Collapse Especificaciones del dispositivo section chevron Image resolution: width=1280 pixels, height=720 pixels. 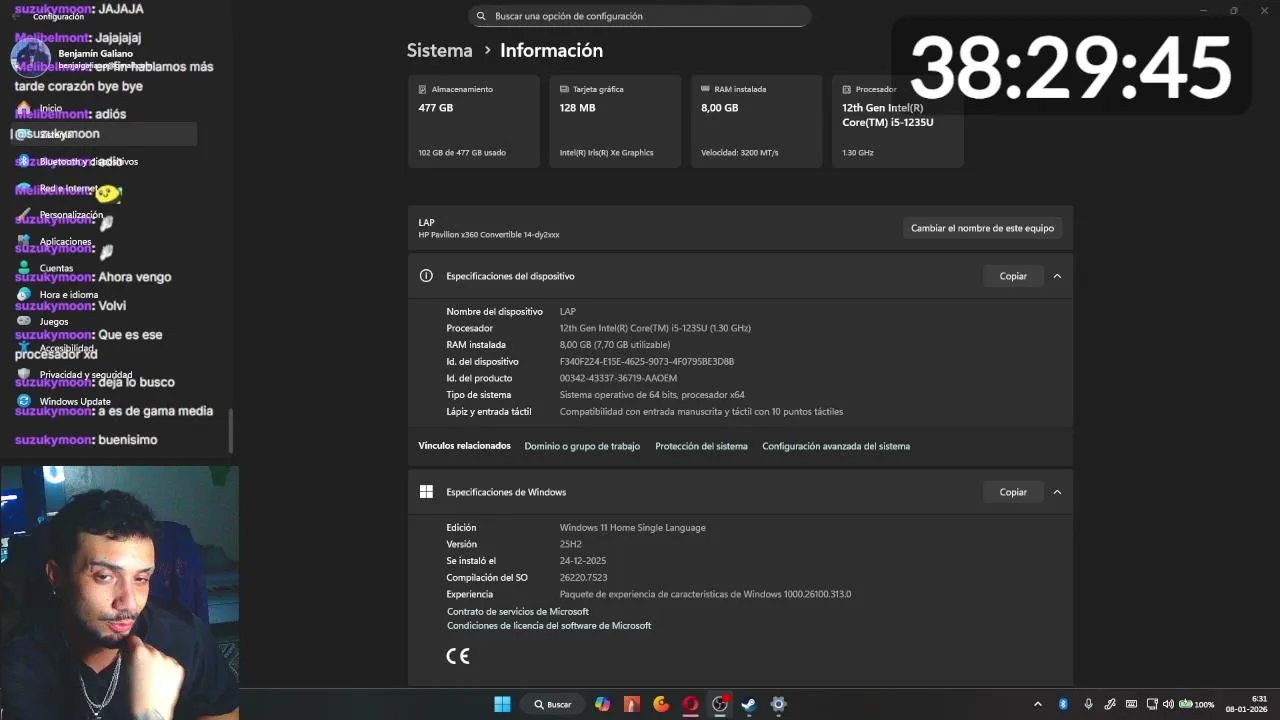coord(1057,276)
